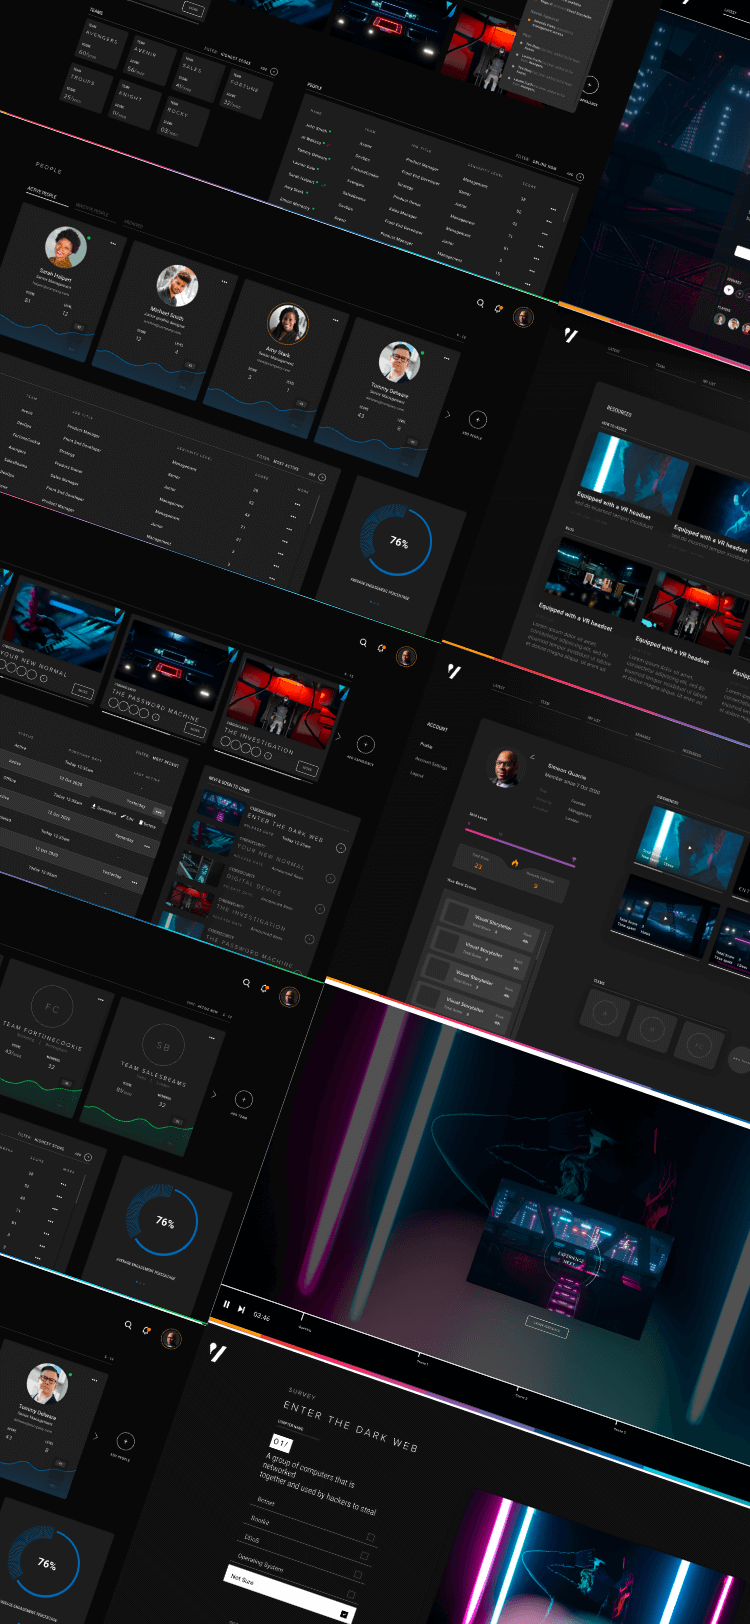The height and width of the screenshot is (1624, 750).
Task: Switch to the Active People tab
Action: [x=42, y=192]
